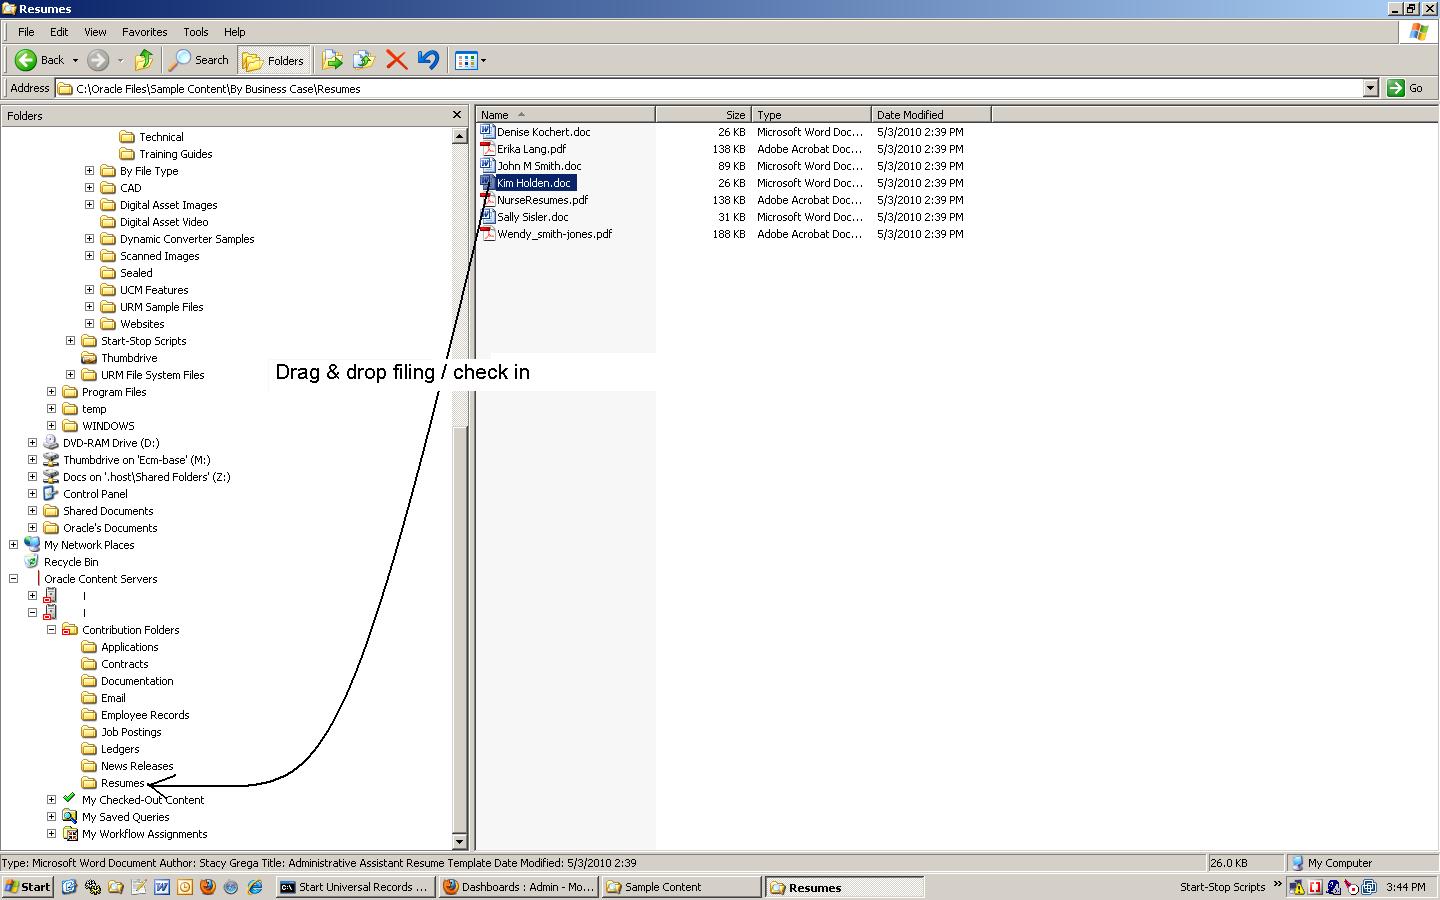The image size is (1440, 900).
Task: Click the VMware tray icon
Action: coord(1369,887)
